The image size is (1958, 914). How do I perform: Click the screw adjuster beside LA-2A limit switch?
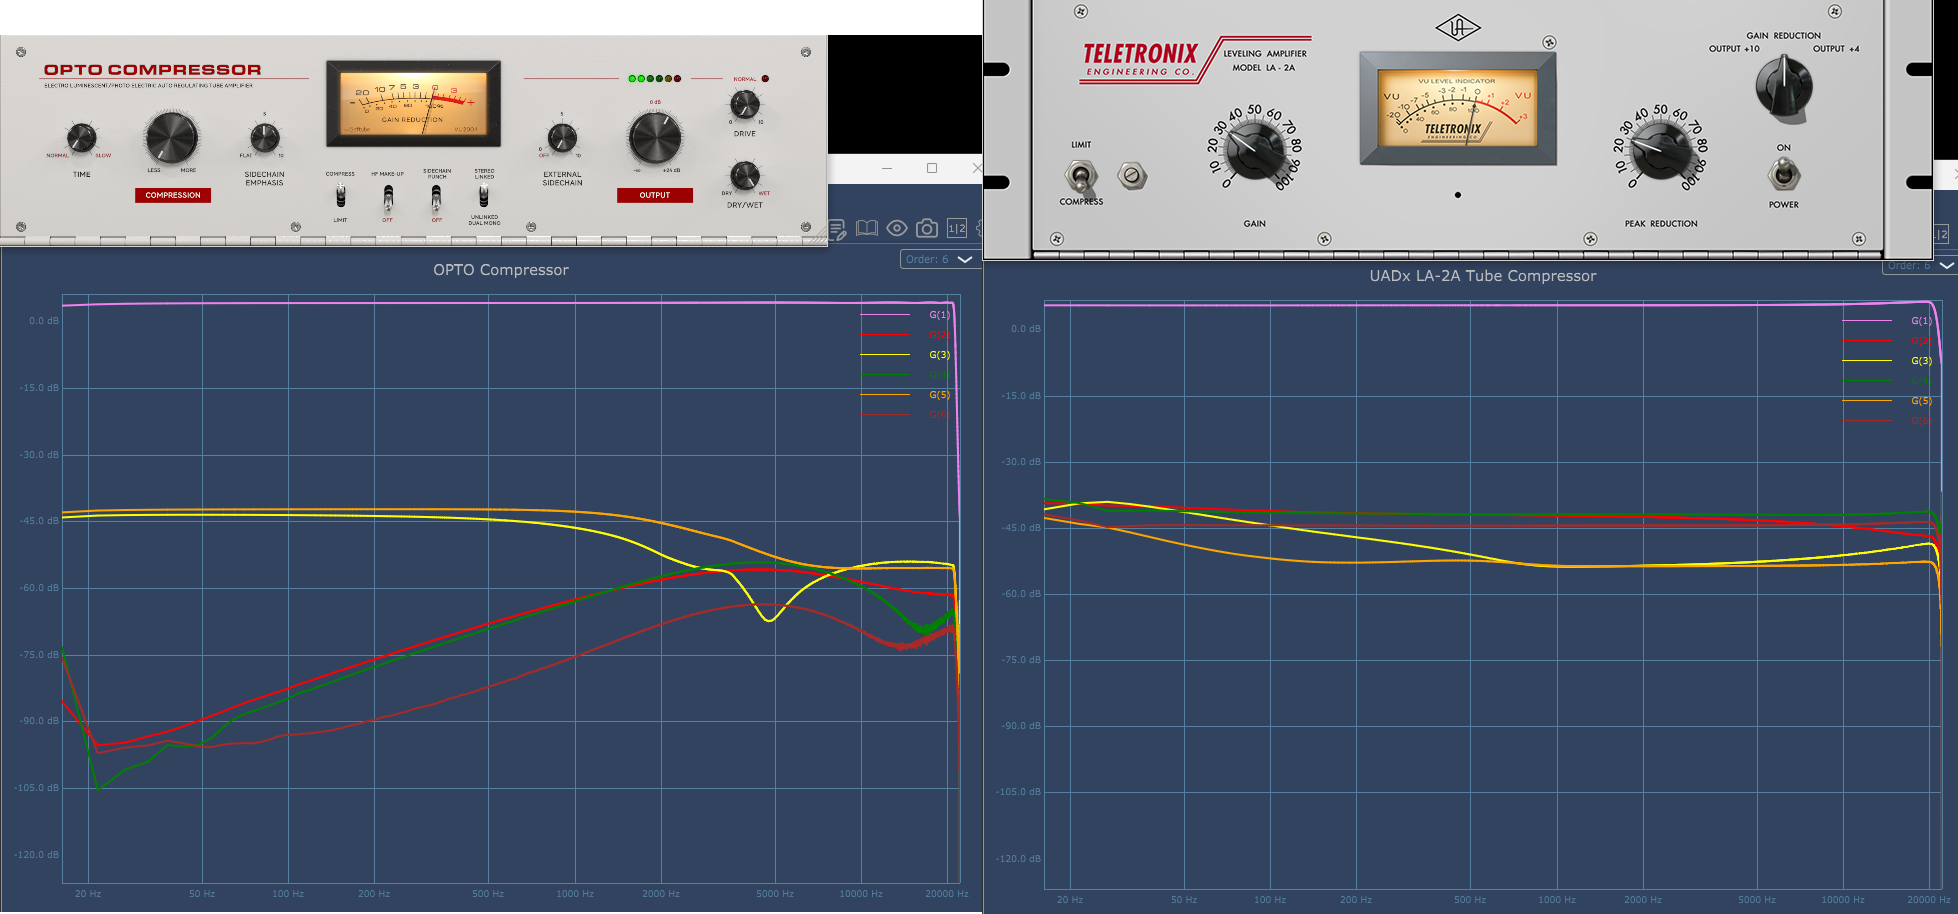(x=1132, y=176)
